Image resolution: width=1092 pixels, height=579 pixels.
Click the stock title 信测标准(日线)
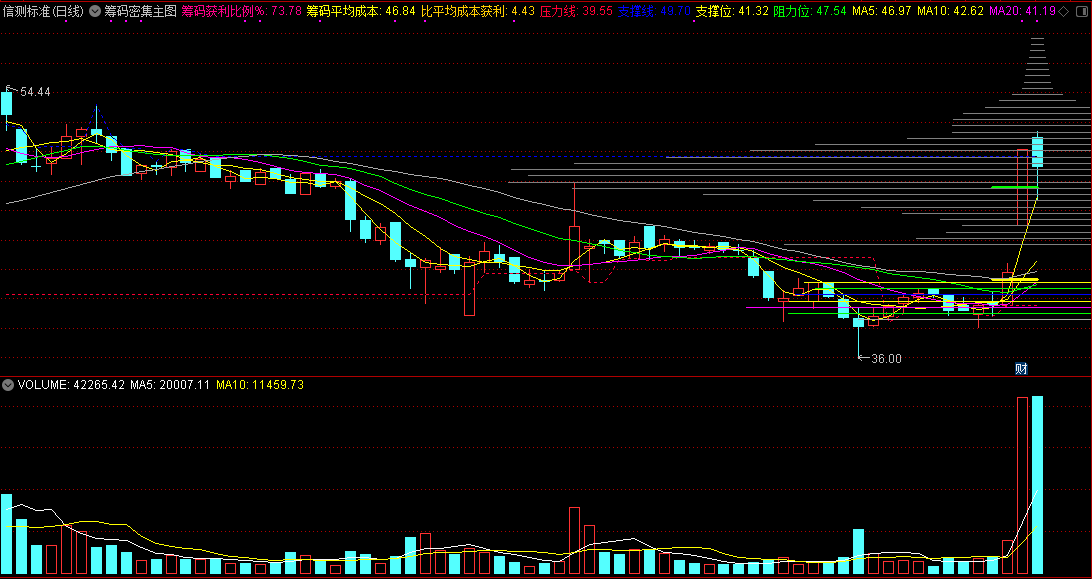43,11
